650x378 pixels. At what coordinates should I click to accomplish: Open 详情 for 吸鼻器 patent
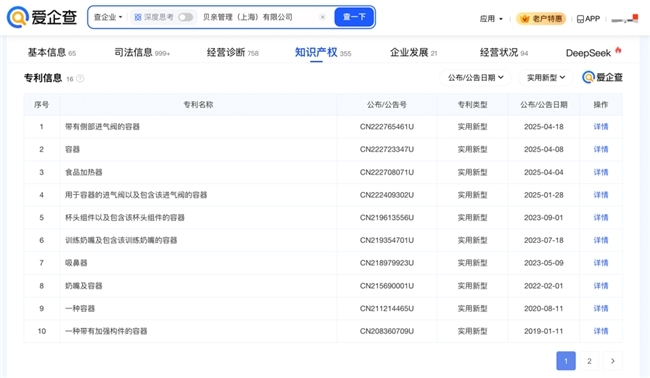tap(601, 263)
